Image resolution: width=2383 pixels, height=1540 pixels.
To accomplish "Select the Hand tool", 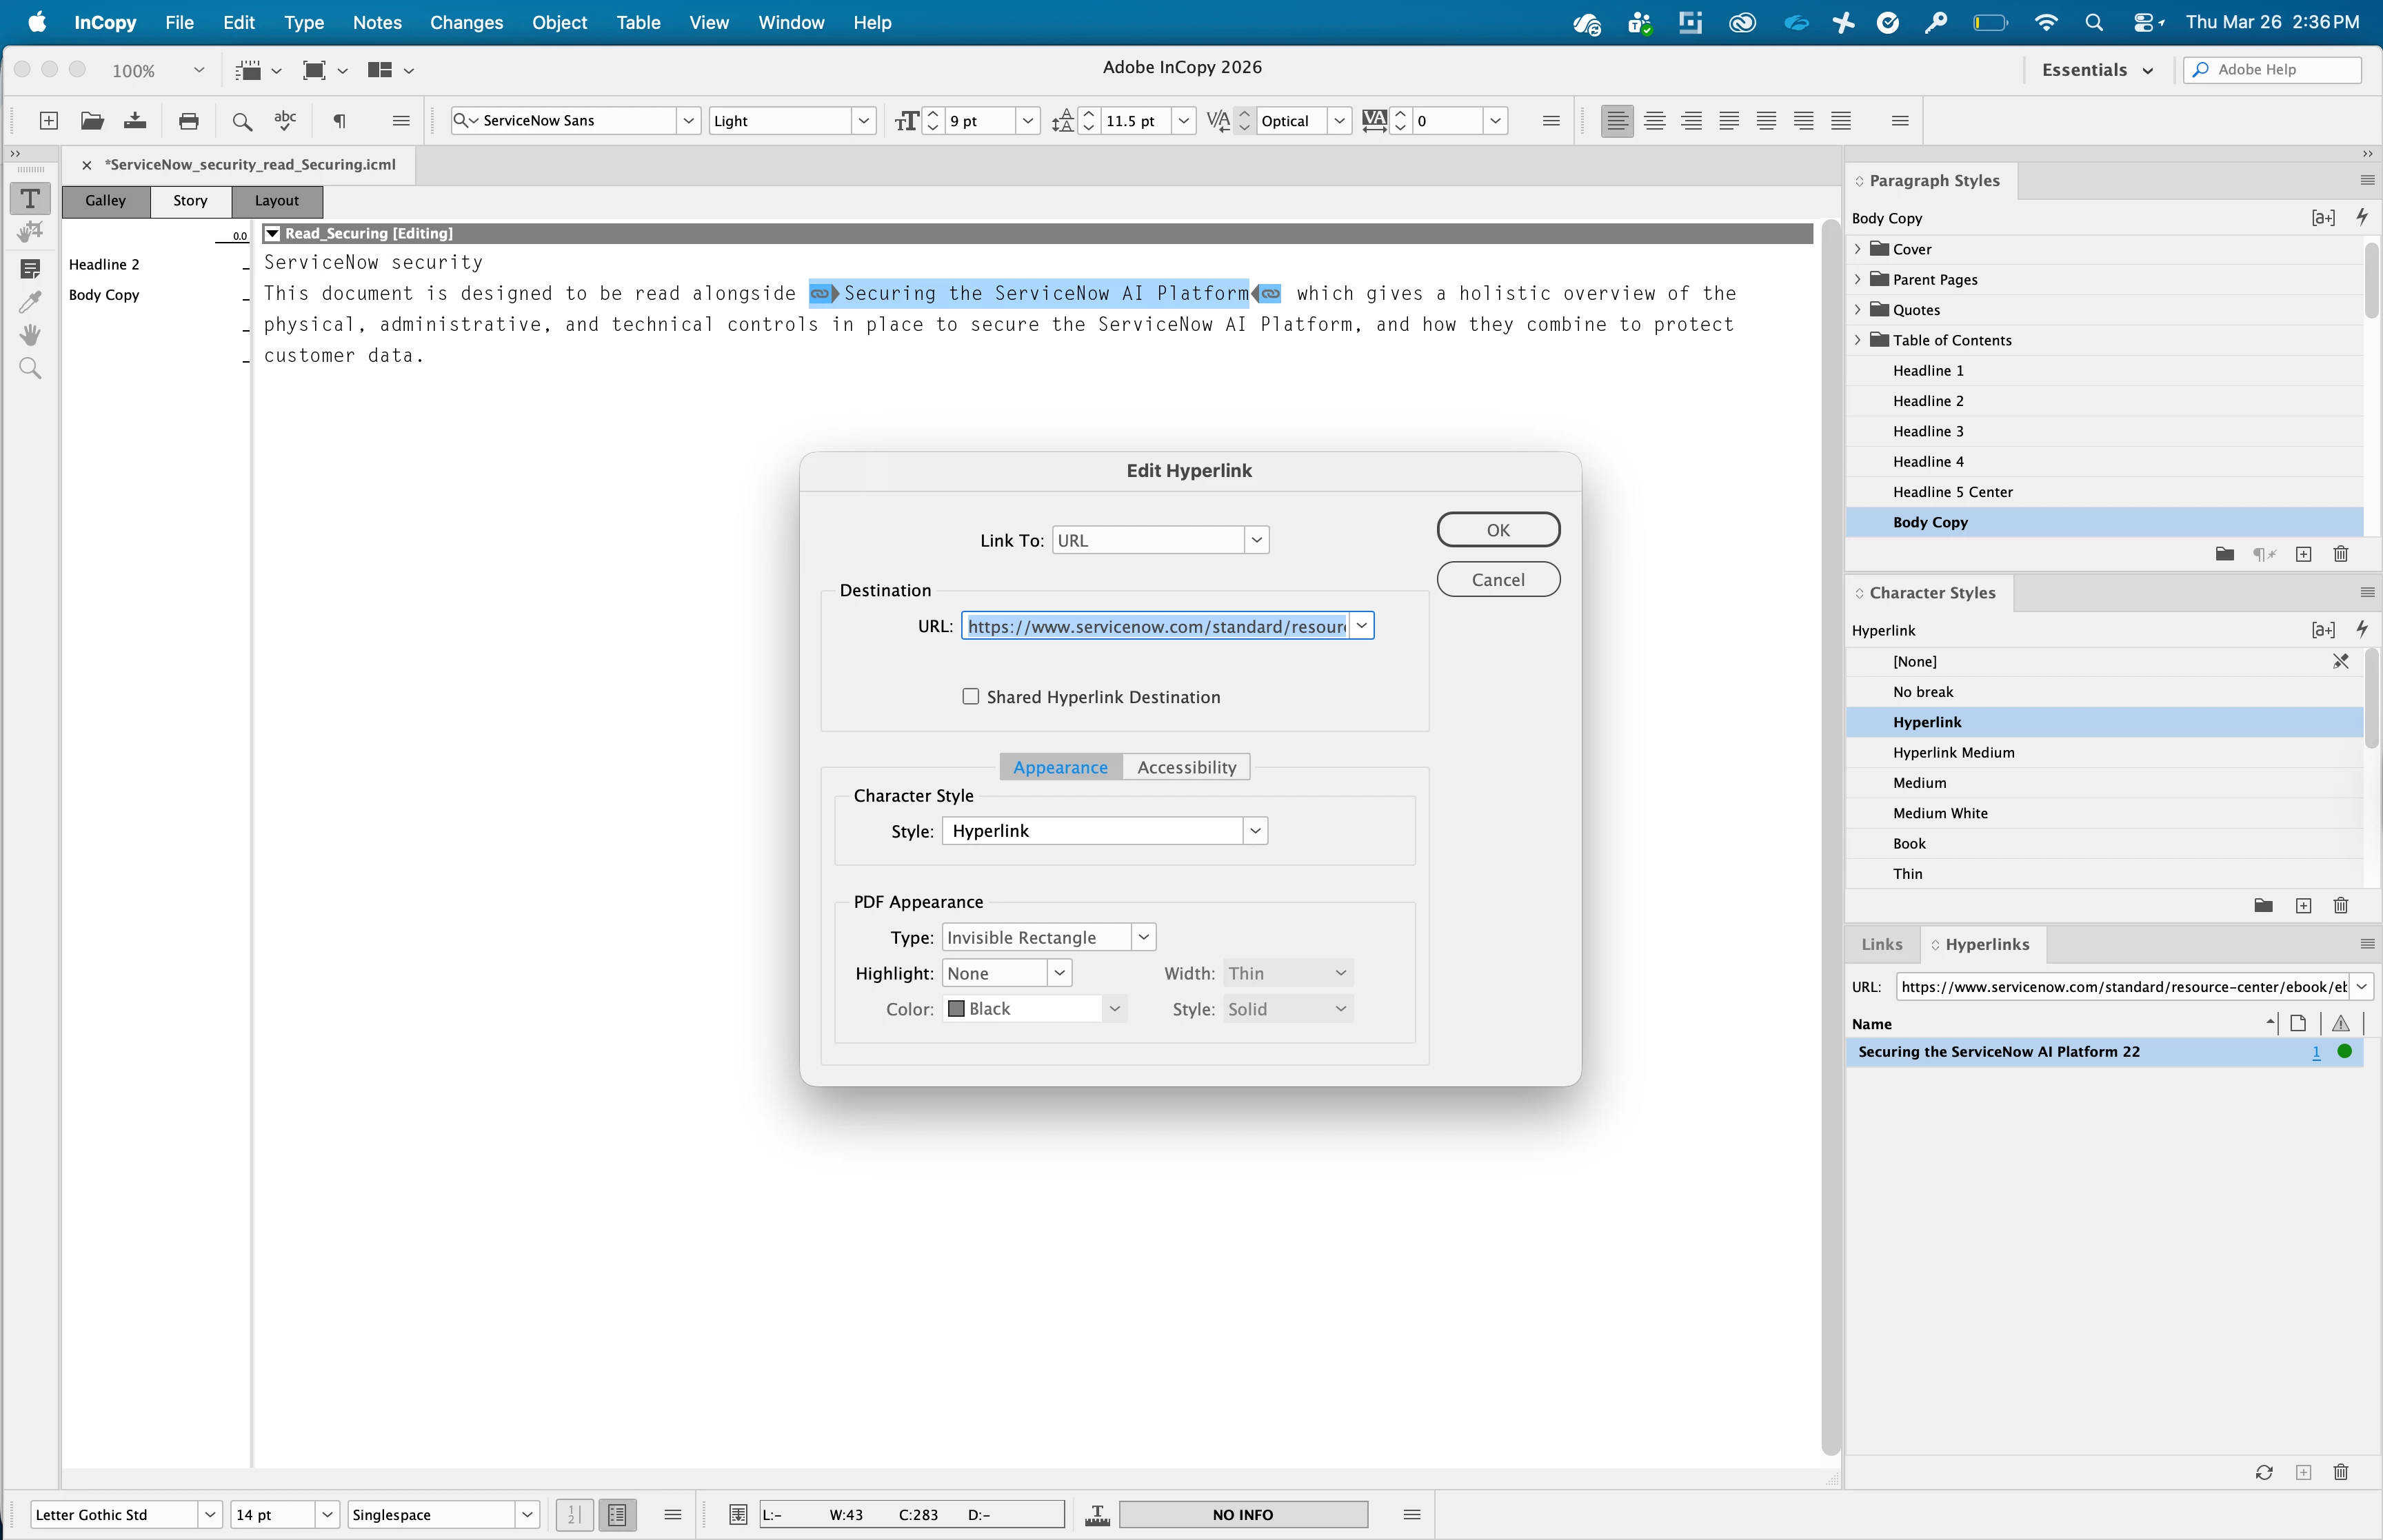I will (x=30, y=335).
